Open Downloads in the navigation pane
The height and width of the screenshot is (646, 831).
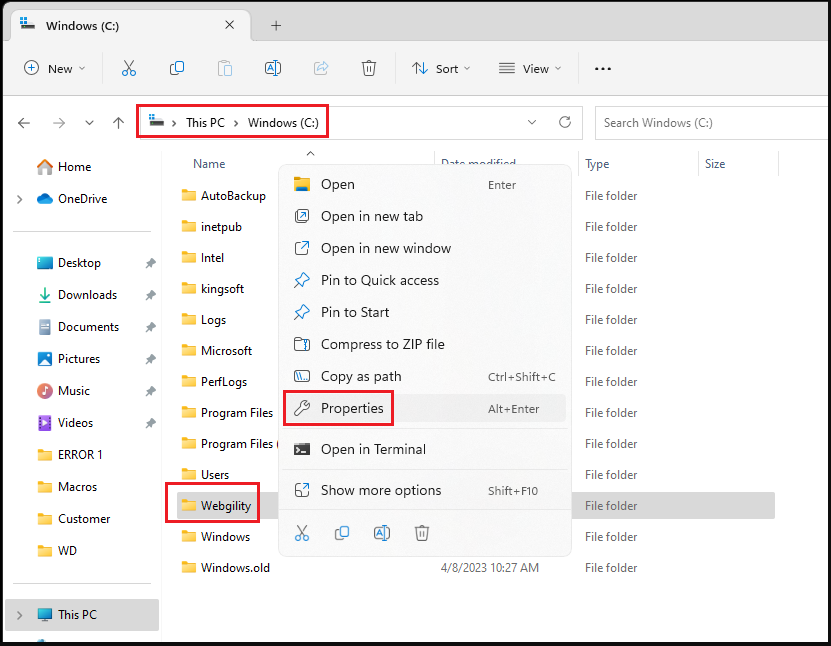click(x=87, y=295)
